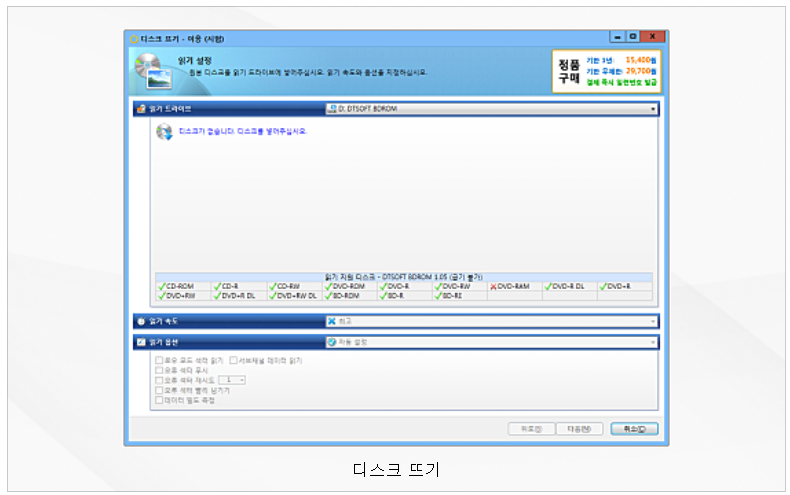Click the BD-ROM cell
This screenshot has width=790, height=495.
click(x=349, y=296)
